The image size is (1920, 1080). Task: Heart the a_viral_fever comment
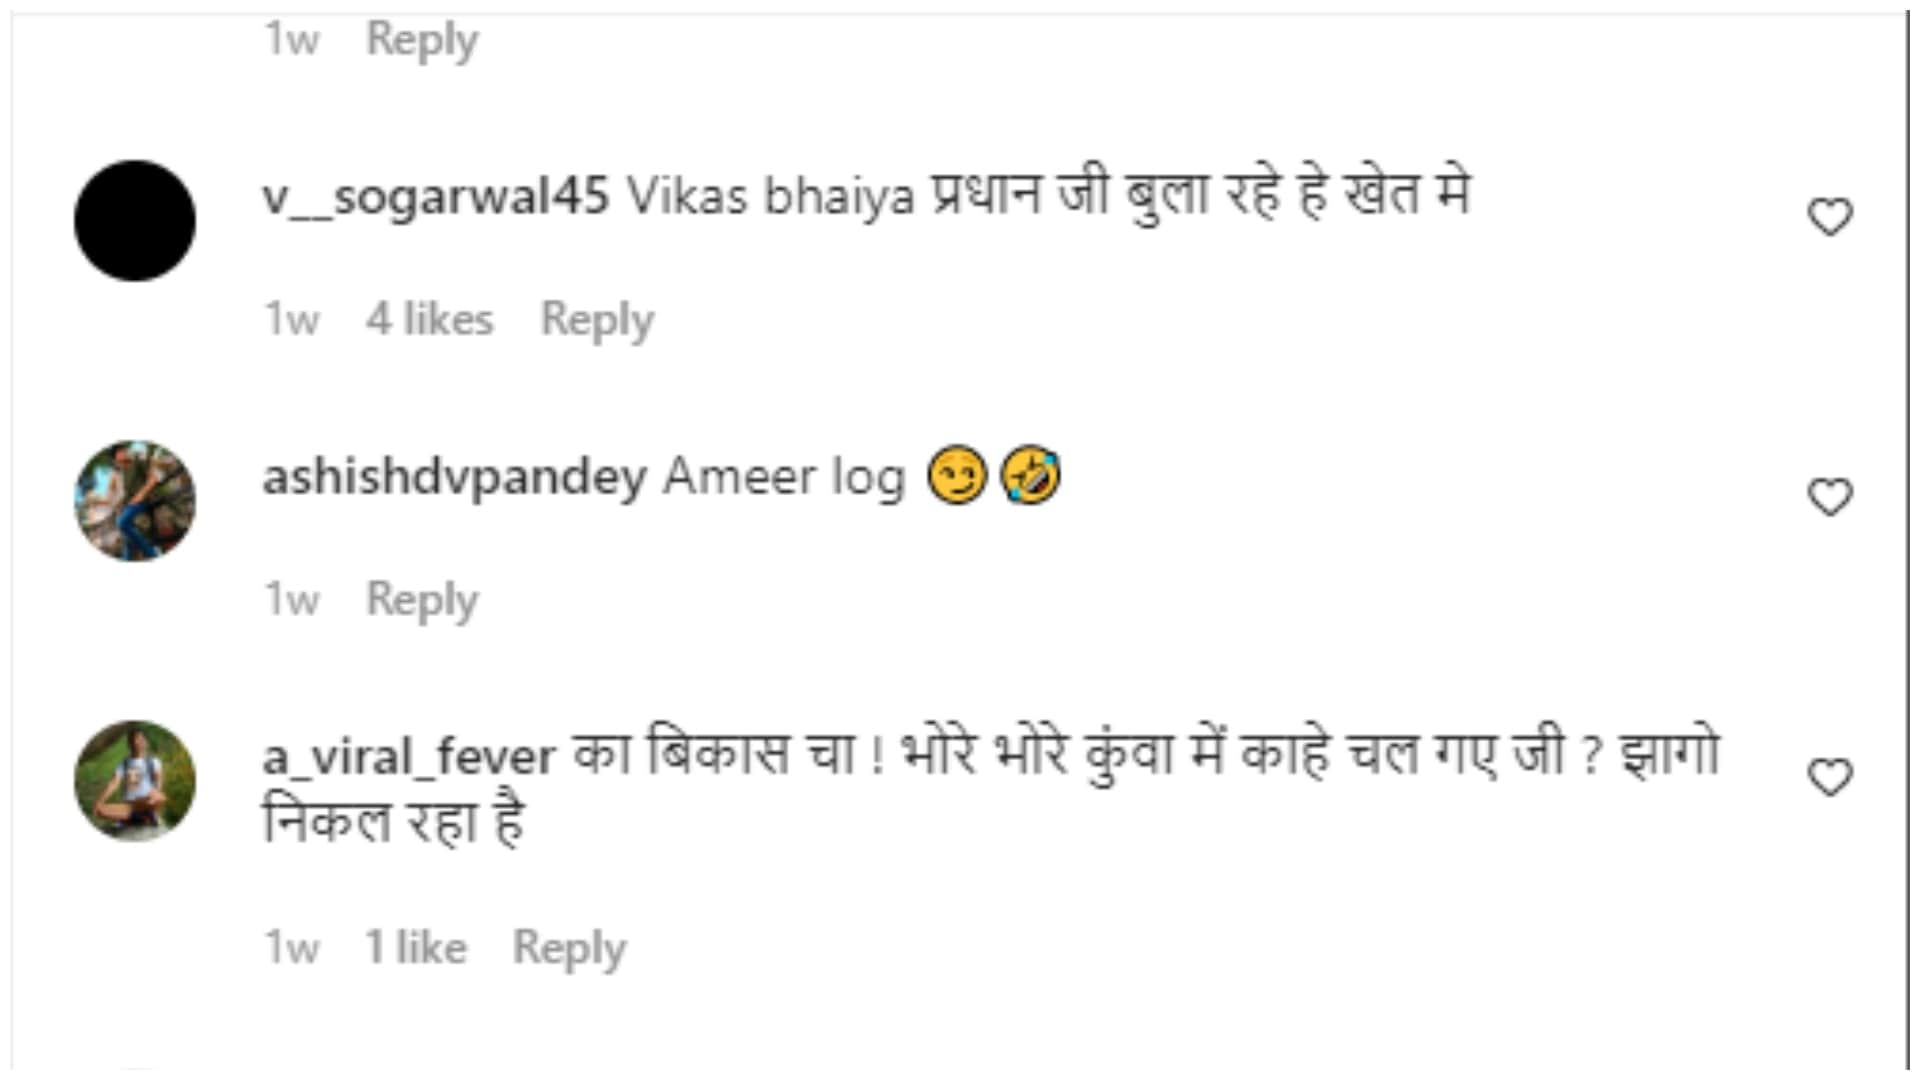click(x=1829, y=777)
